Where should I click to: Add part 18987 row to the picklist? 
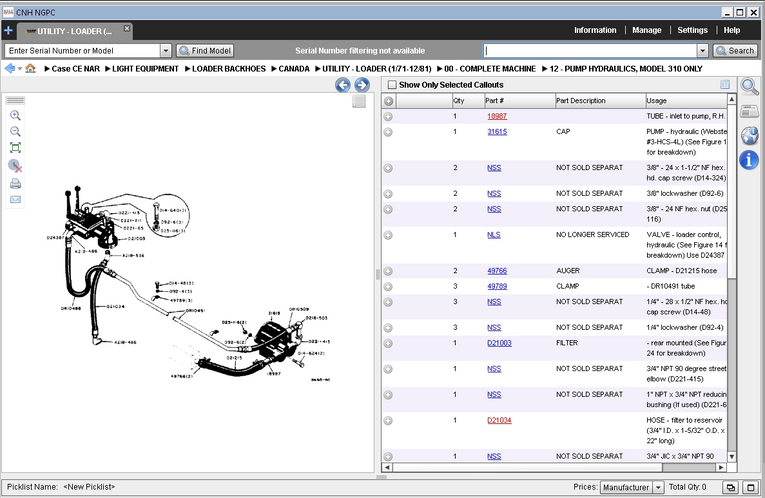tap(388, 116)
